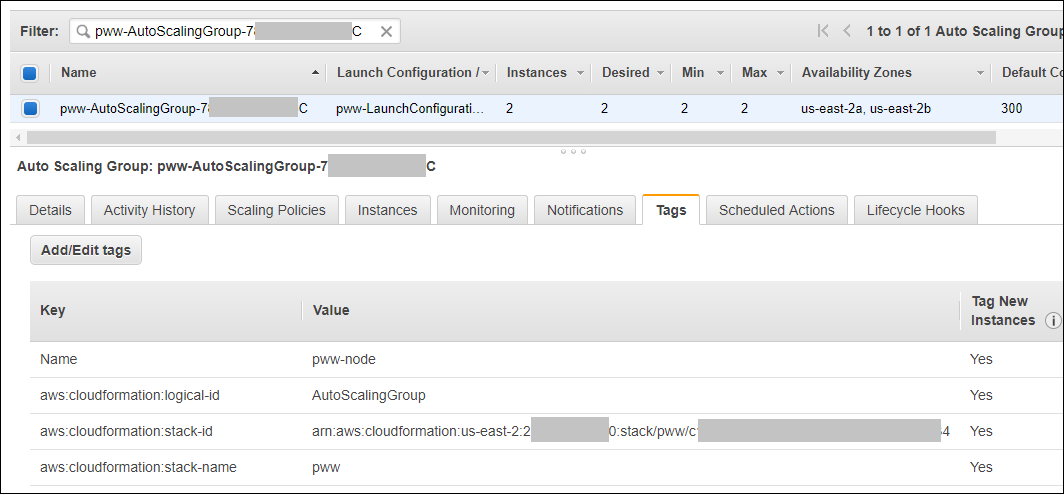The width and height of the screenshot is (1064, 495).
Task: Open the Tag New Instances info icon
Action: [x=1053, y=320]
